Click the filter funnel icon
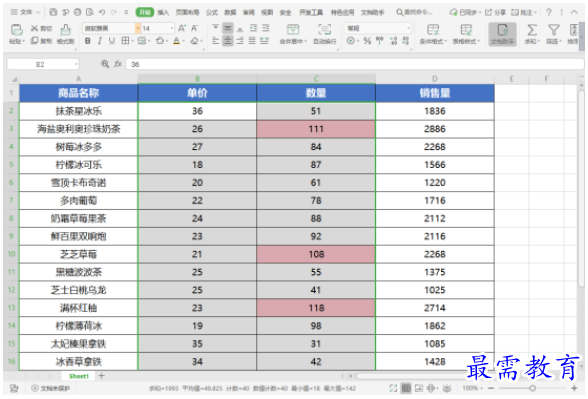588x399 pixels. click(554, 30)
